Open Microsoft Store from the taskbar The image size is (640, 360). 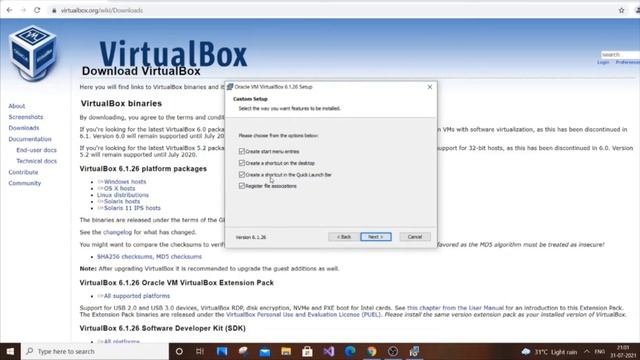pyautogui.click(x=307, y=351)
